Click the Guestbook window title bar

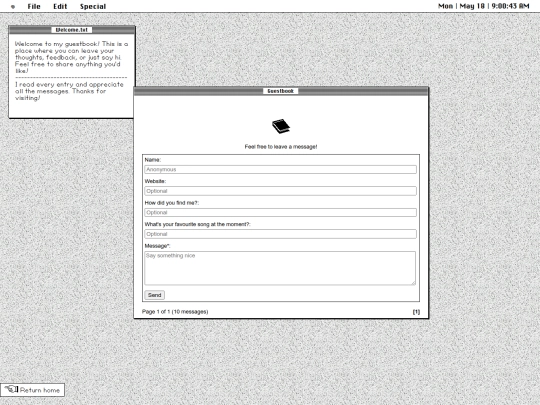point(281,91)
